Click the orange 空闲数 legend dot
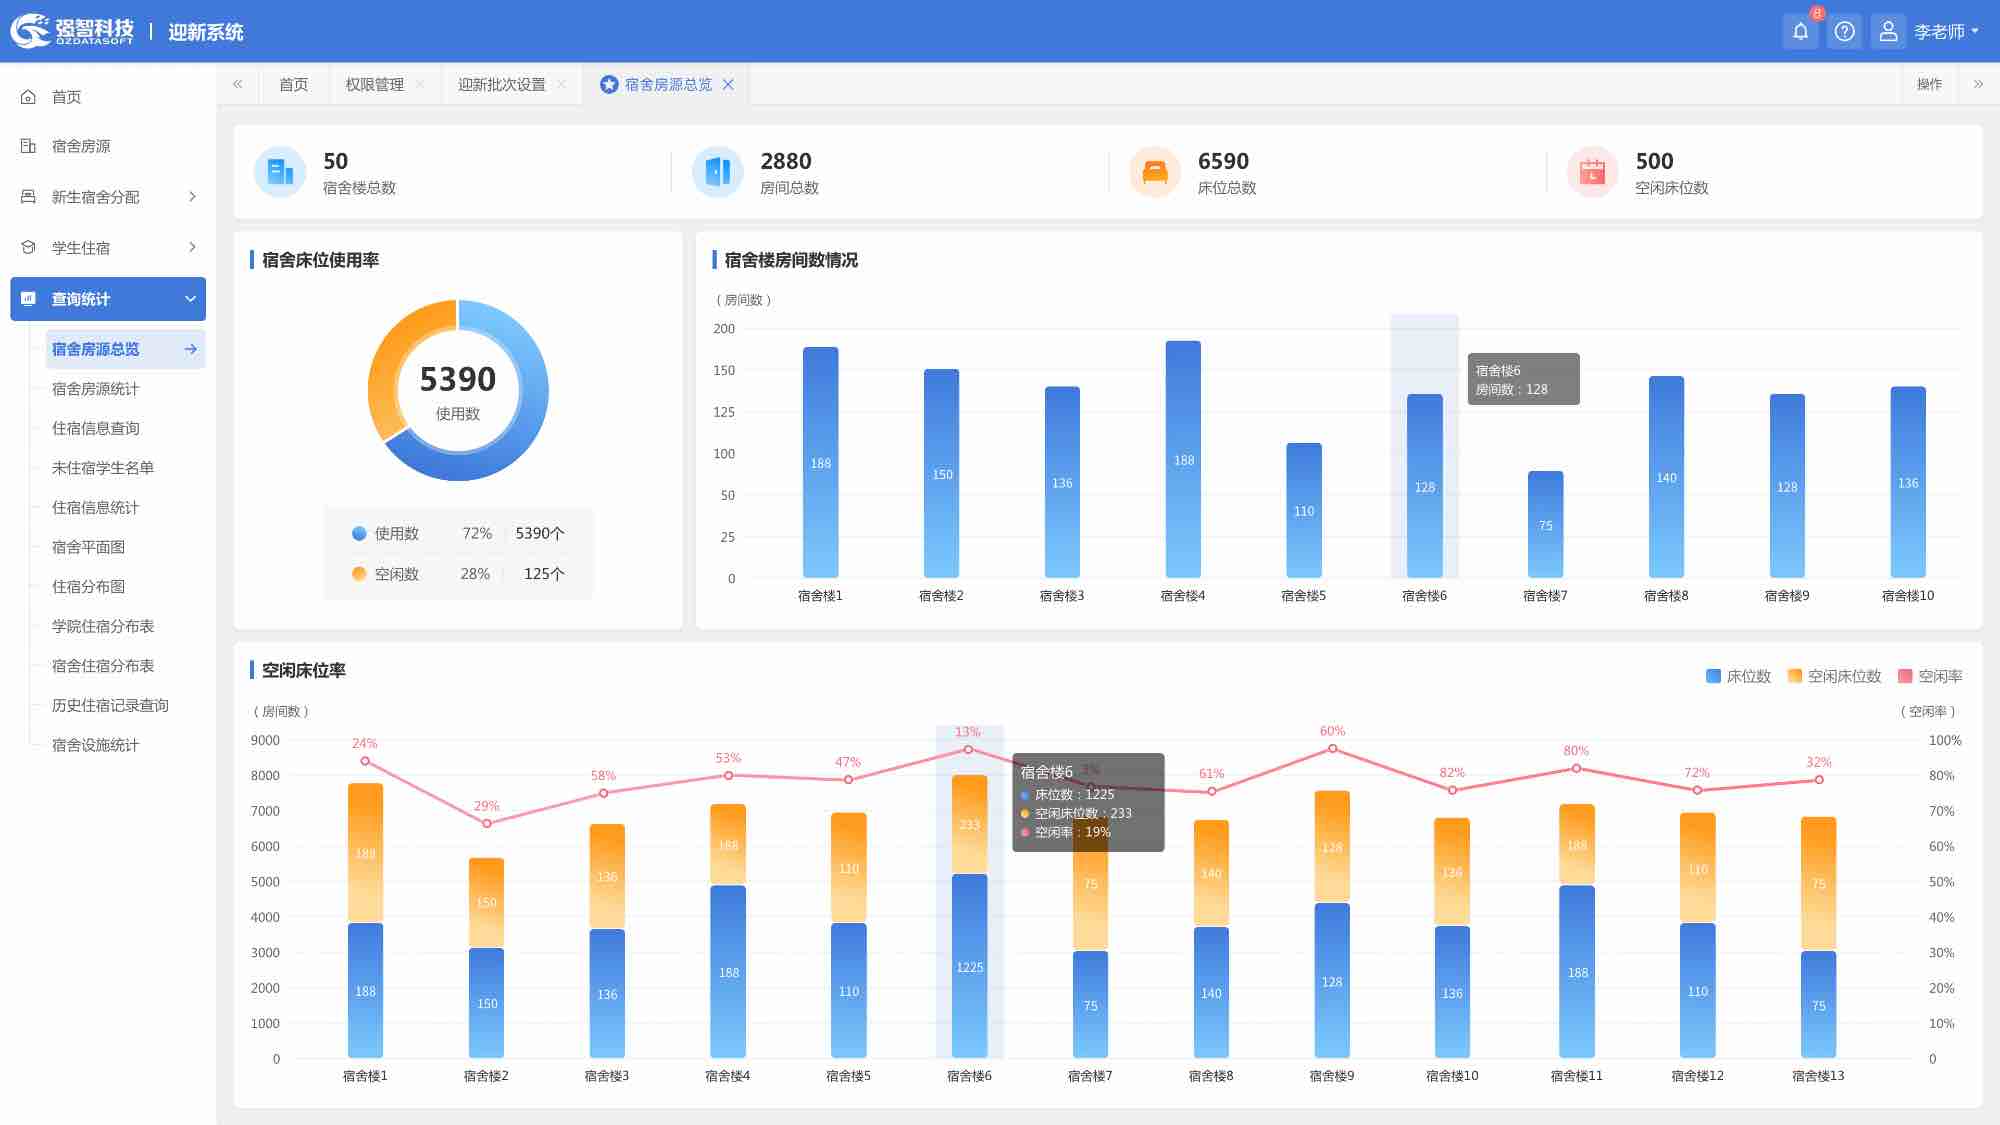Image resolution: width=2000 pixels, height=1125 pixels. click(359, 574)
